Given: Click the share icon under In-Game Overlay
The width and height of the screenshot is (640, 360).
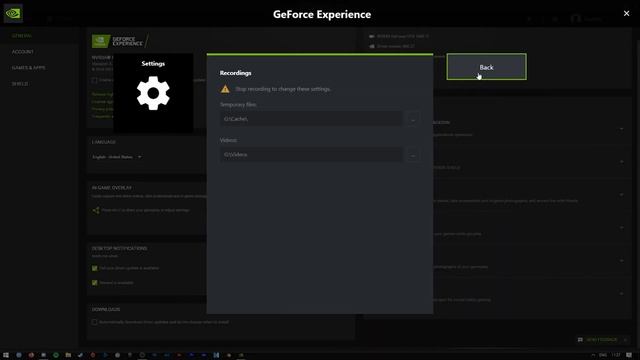Looking at the screenshot, I should (x=96, y=210).
